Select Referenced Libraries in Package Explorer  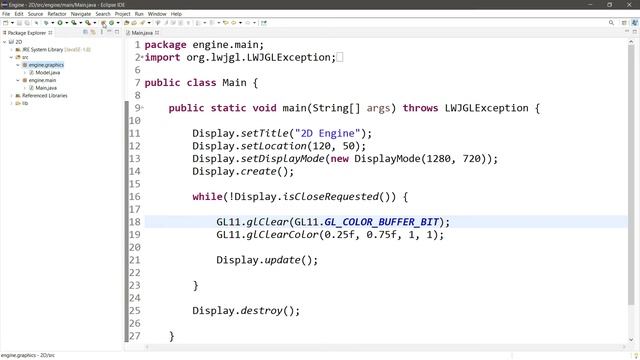click(x=44, y=96)
